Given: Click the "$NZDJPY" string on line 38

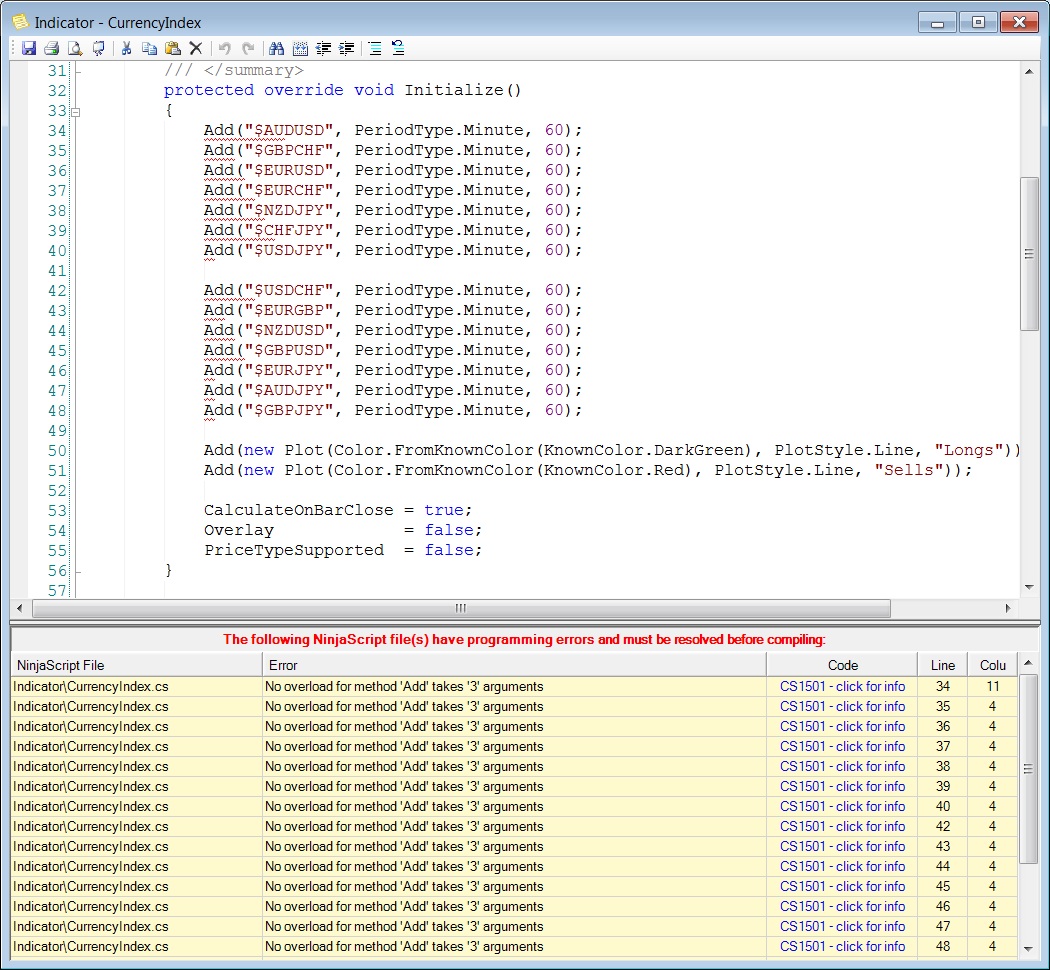Looking at the screenshot, I should click(x=289, y=210).
